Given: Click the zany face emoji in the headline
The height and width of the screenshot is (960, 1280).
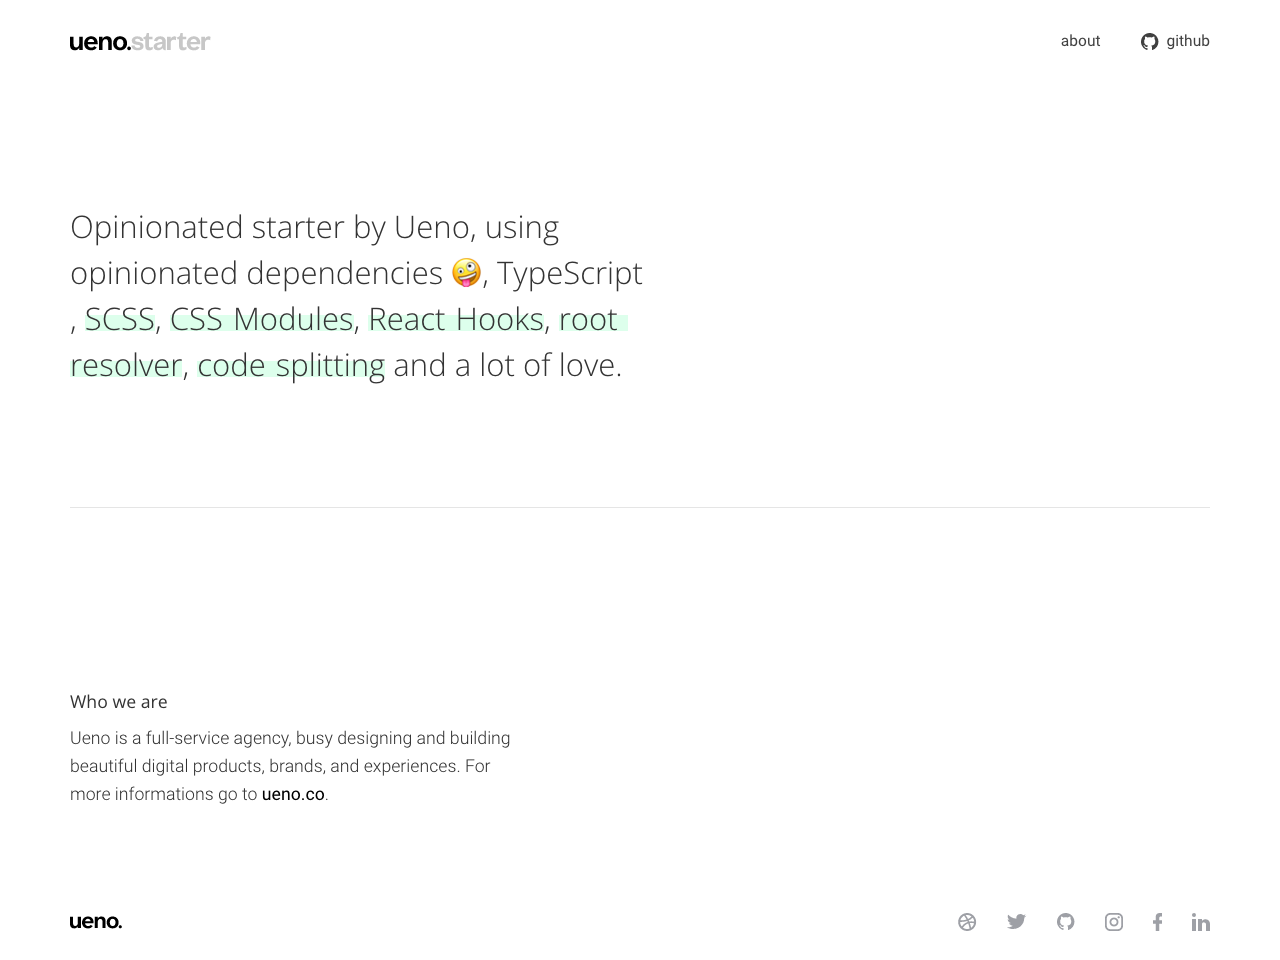Looking at the screenshot, I should (x=466, y=272).
